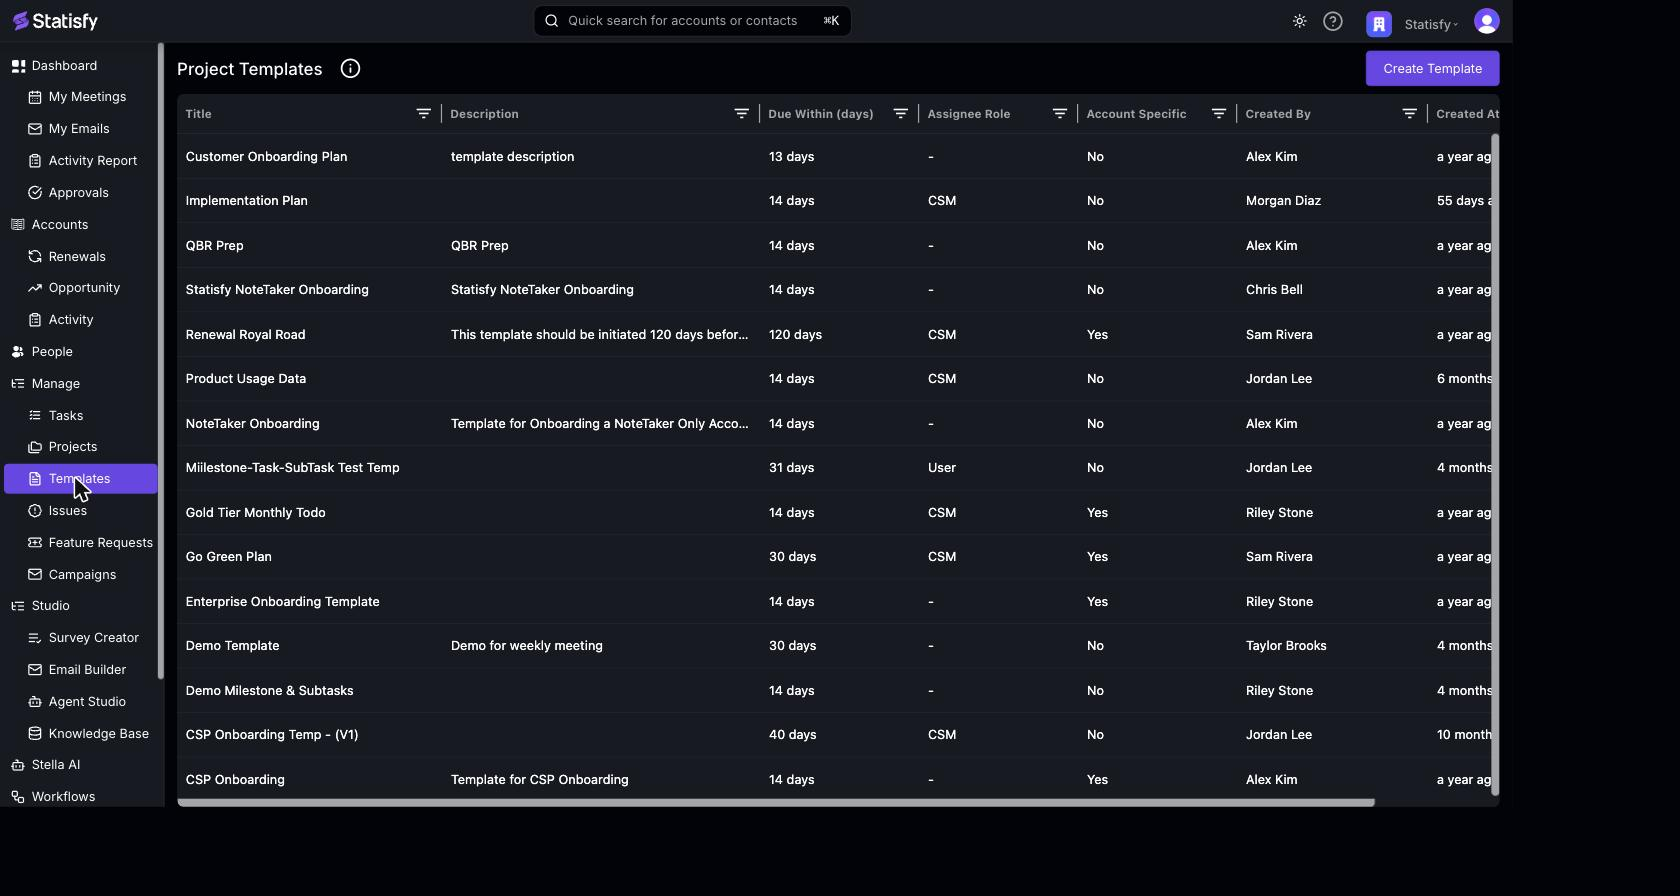Viewport: 1680px width, 896px height.
Task: Open the help question mark icon
Action: pos(1333,21)
